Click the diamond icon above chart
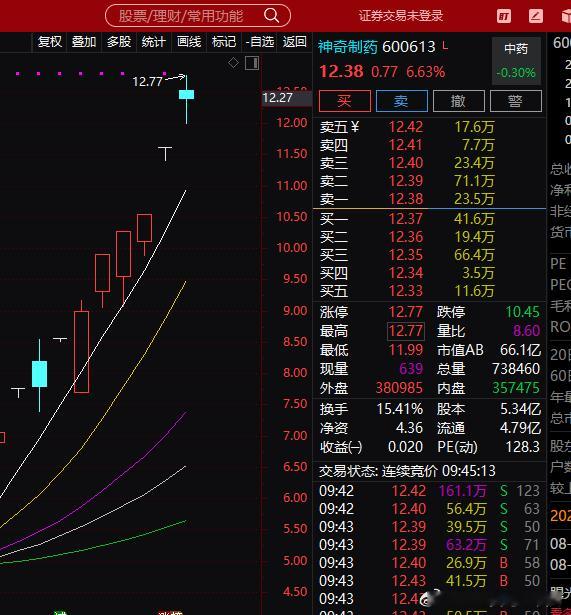The image size is (571, 615). pyautogui.click(x=233, y=62)
